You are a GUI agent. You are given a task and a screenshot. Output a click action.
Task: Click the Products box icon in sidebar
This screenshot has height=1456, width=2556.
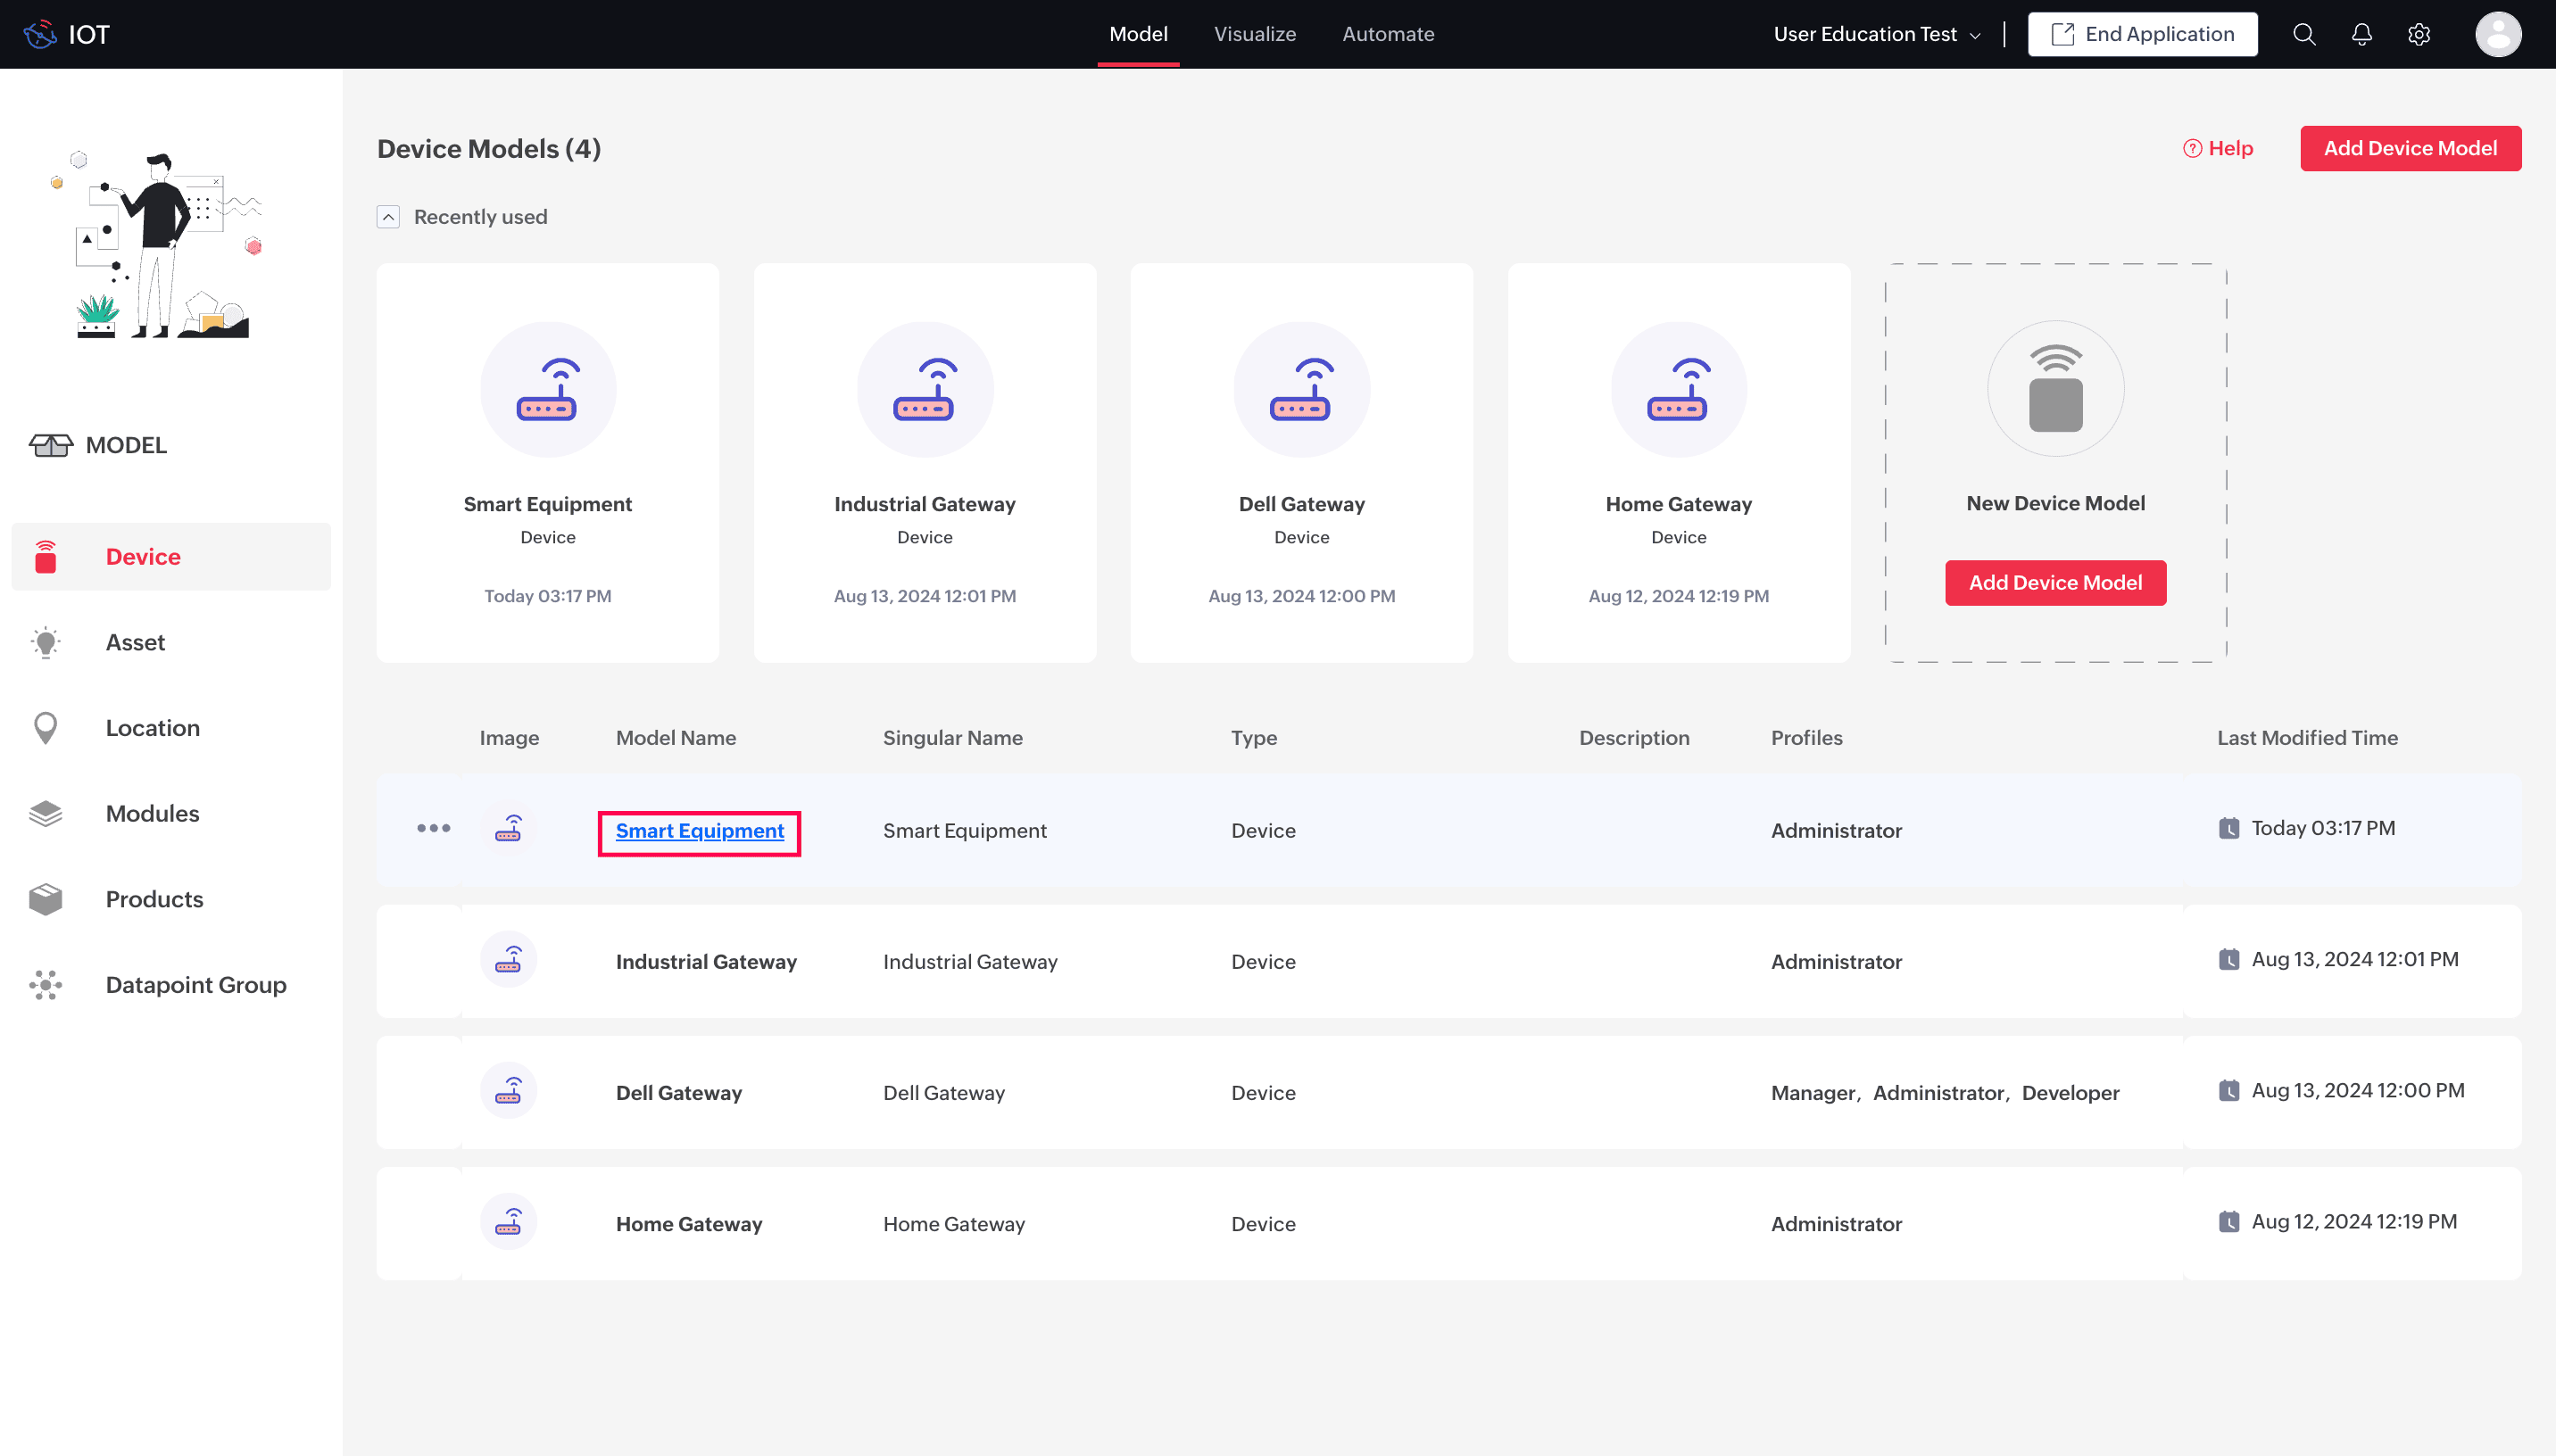click(x=46, y=899)
